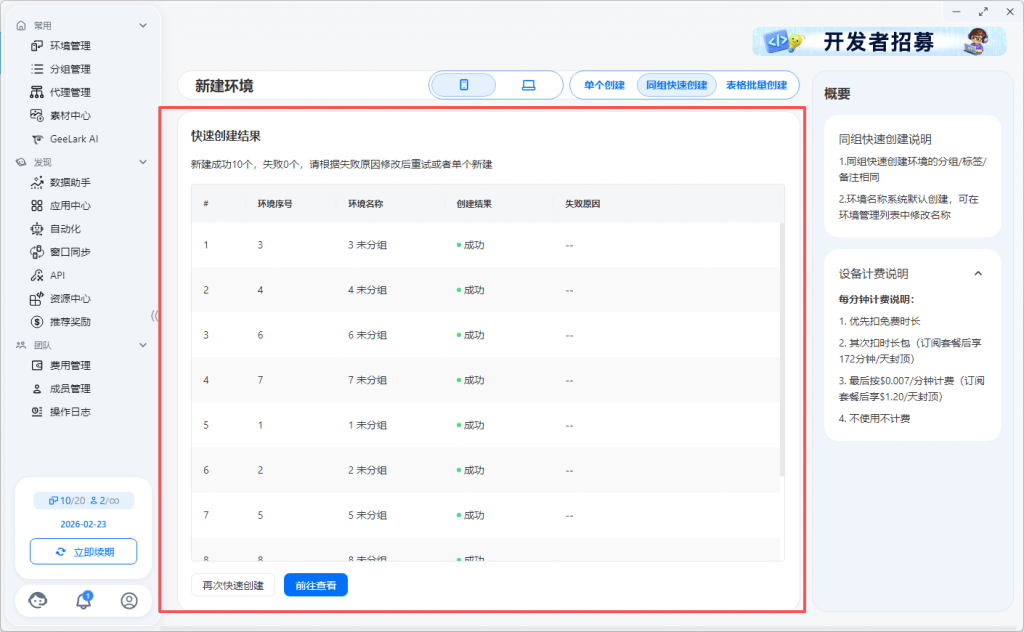Viewport: 1024px width, 632px height.
Task: Open the user profile account icon
Action: [x=129, y=600]
